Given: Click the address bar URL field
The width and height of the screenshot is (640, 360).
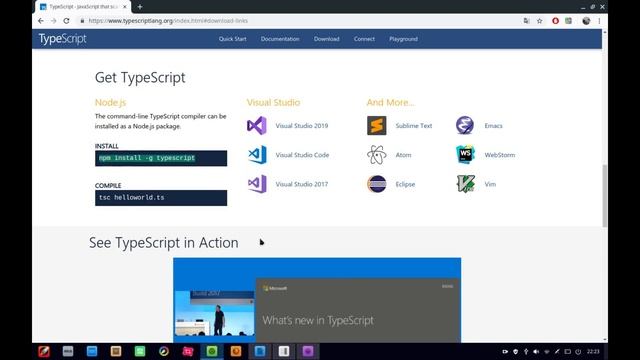Looking at the screenshot, I should click(x=302, y=21).
